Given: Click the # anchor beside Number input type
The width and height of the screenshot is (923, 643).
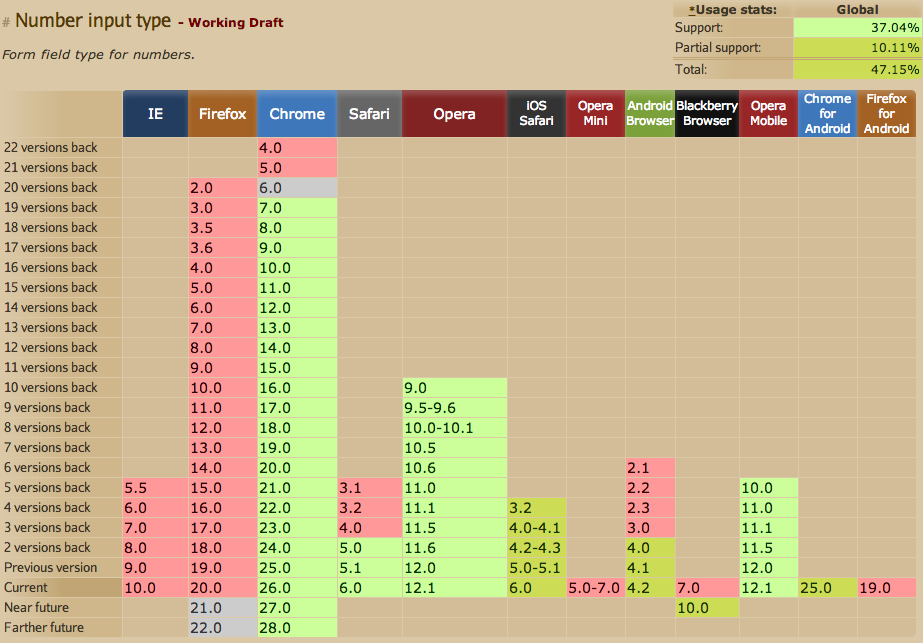Looking at the screenshot, I should [x=6, y=23].
